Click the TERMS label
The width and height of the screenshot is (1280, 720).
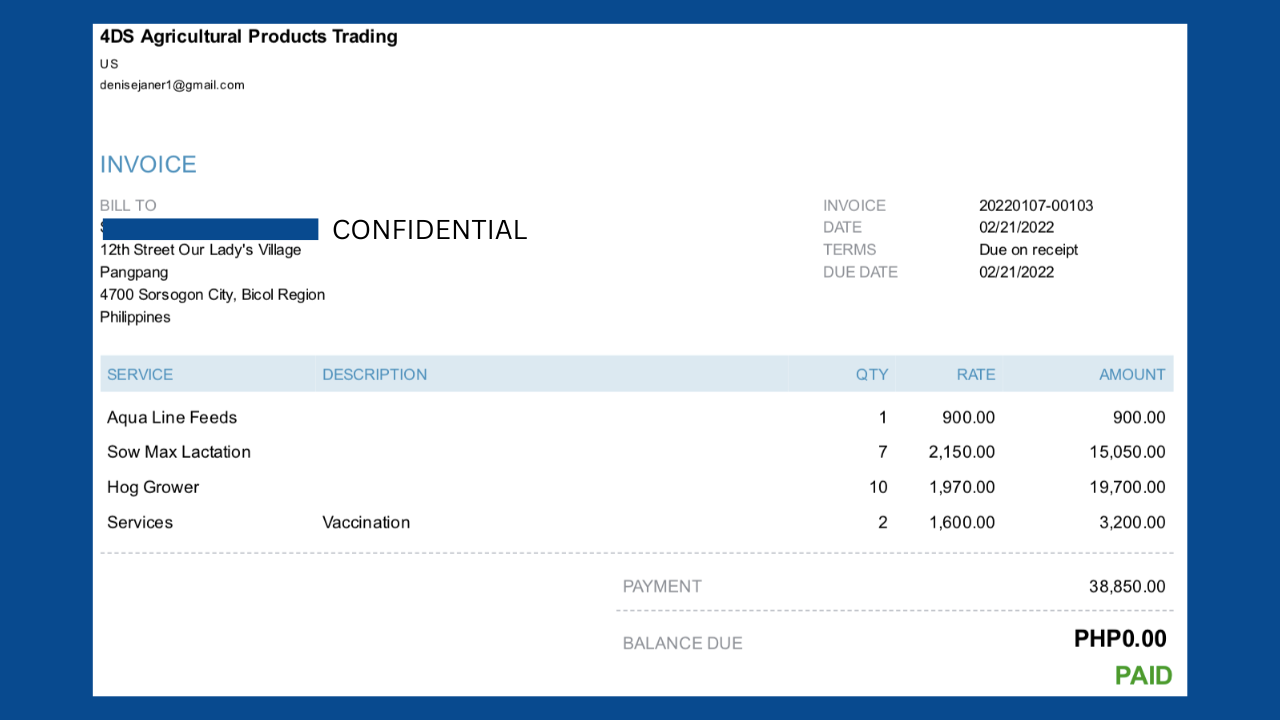849,250
